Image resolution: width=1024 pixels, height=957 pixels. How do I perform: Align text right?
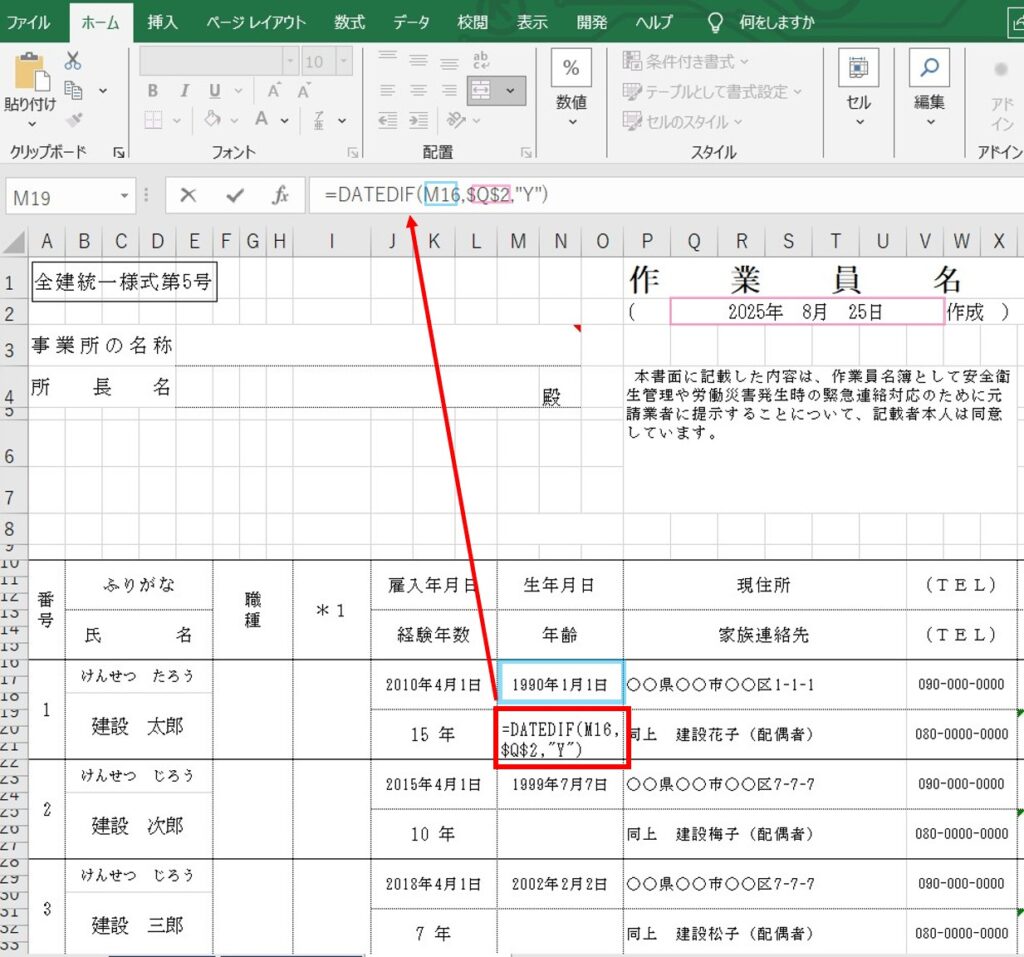click(449, 90)
